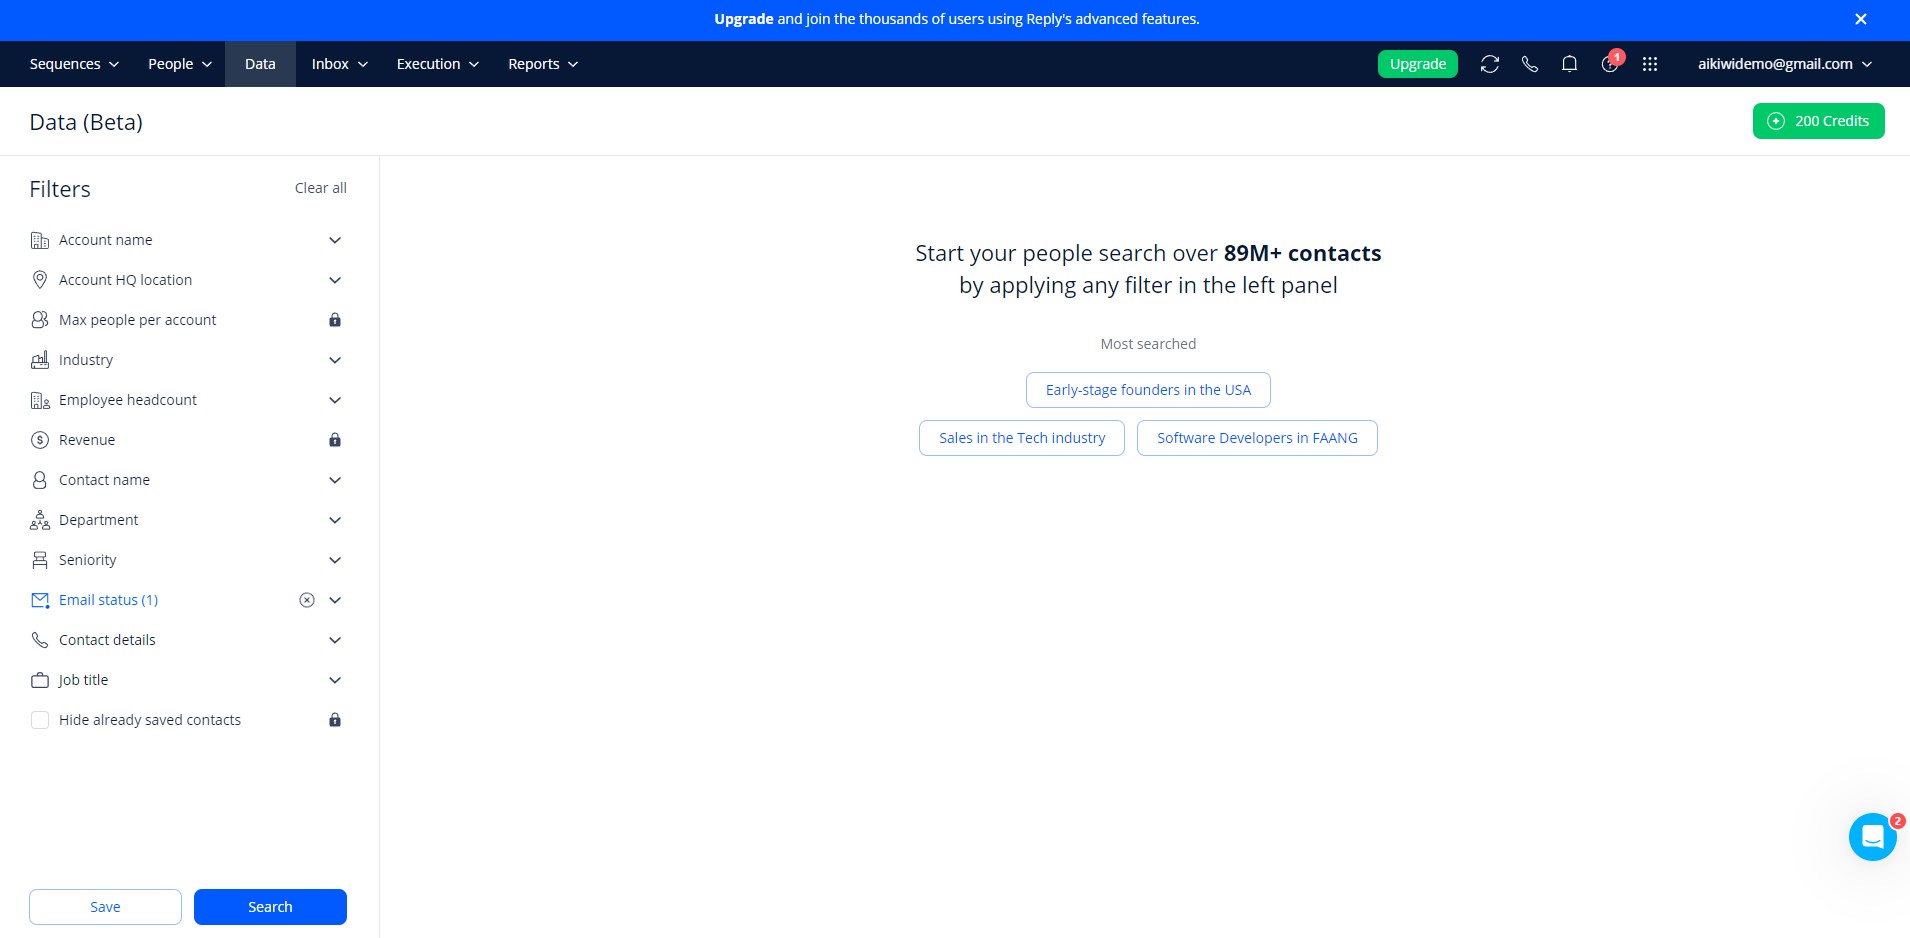Click the icon with red badge in top bar
Image resolution: width=1910 pixels, height=938 pixels.
(x=1610, y=63)
